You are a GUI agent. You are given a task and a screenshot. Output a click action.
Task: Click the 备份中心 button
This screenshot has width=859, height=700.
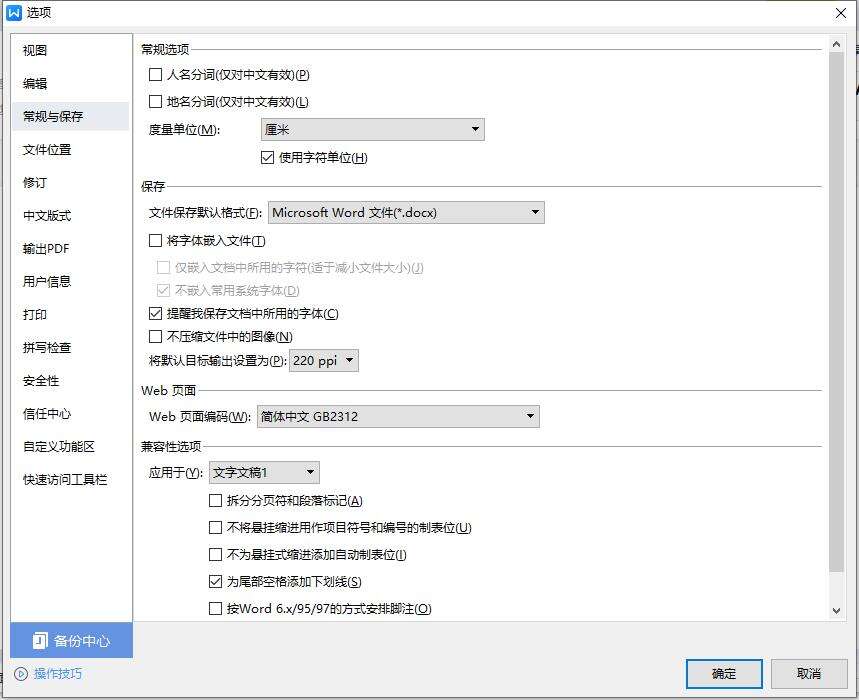[71, 640]
